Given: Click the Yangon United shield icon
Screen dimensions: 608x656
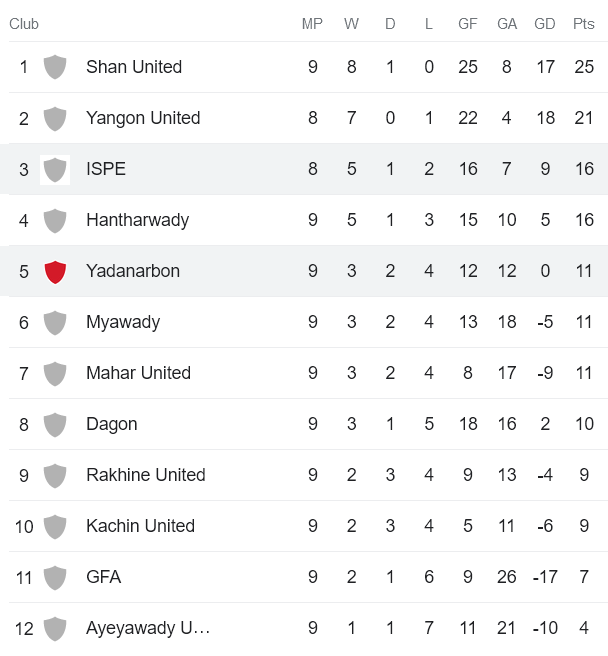Looking at the screenshot, I should (x=55, y=118).
